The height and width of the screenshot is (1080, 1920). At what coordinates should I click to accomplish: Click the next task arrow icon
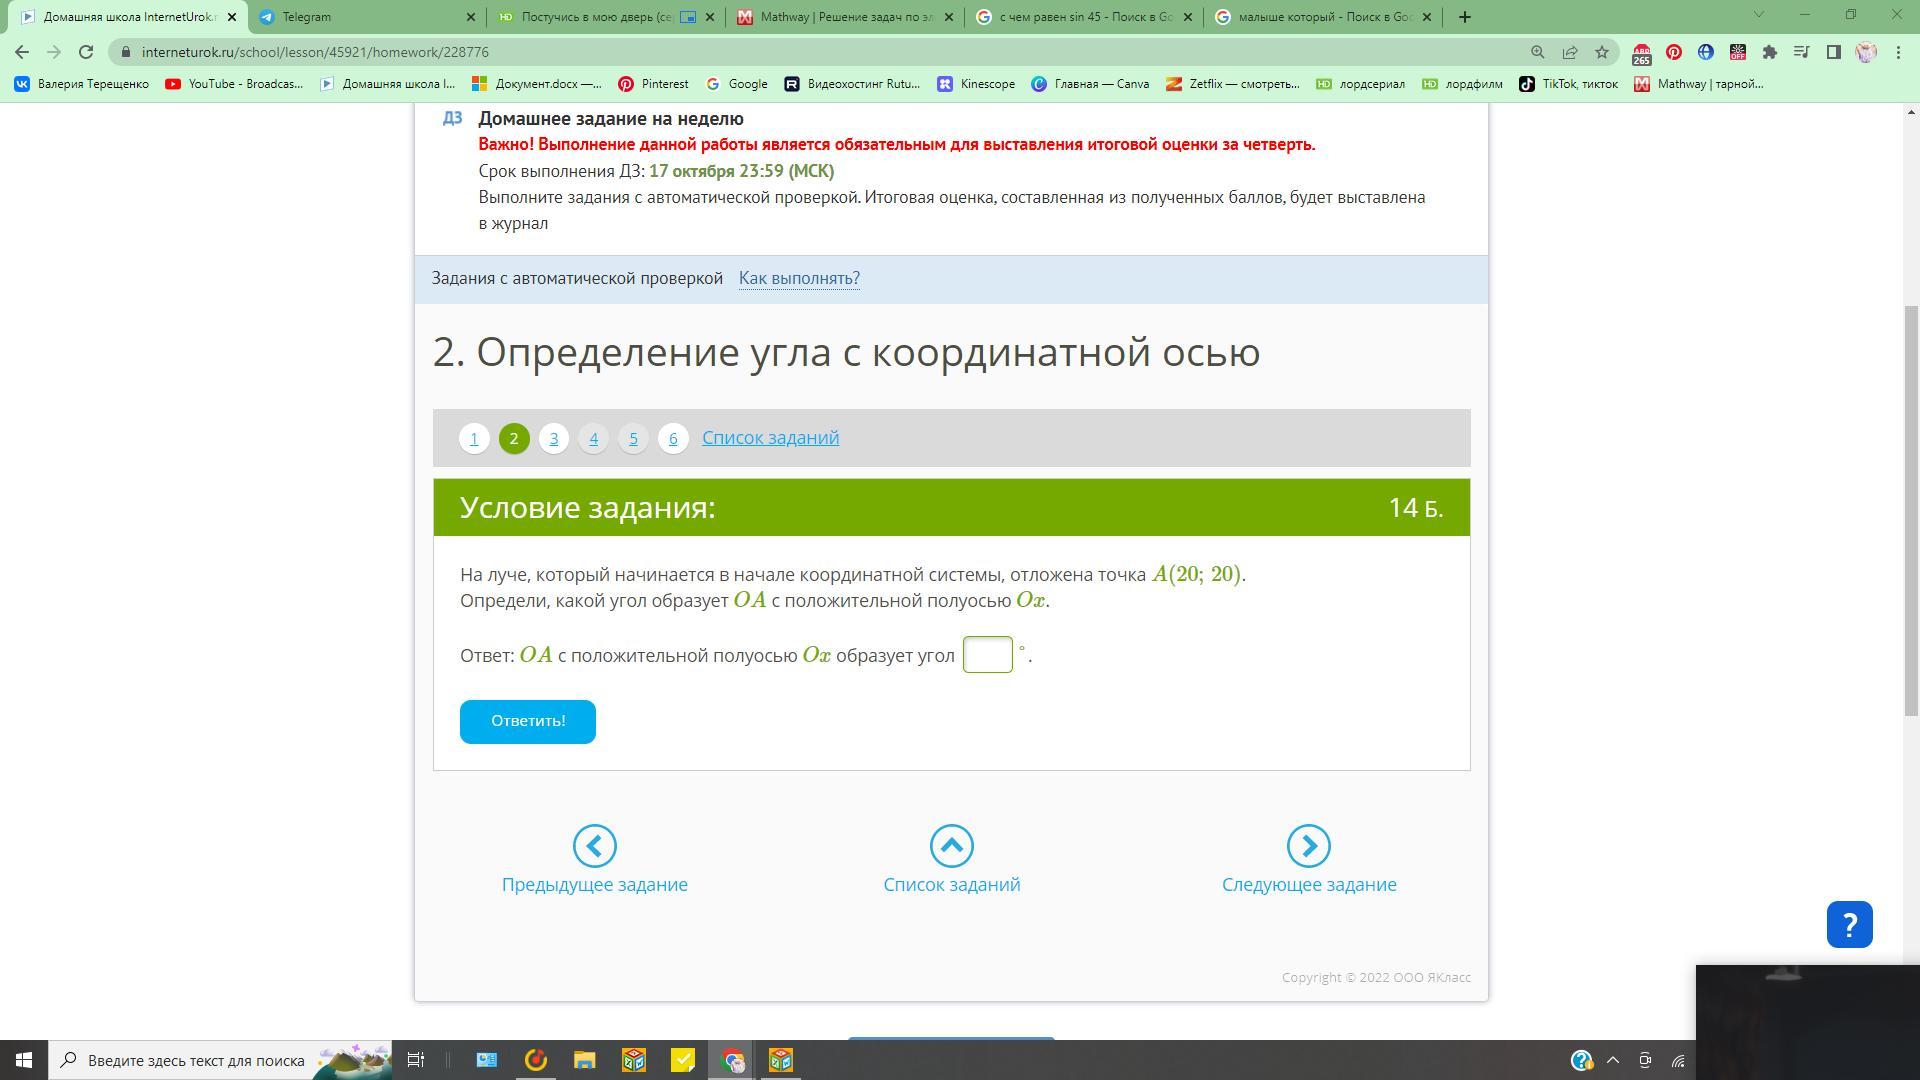[x=1308, y=846]
